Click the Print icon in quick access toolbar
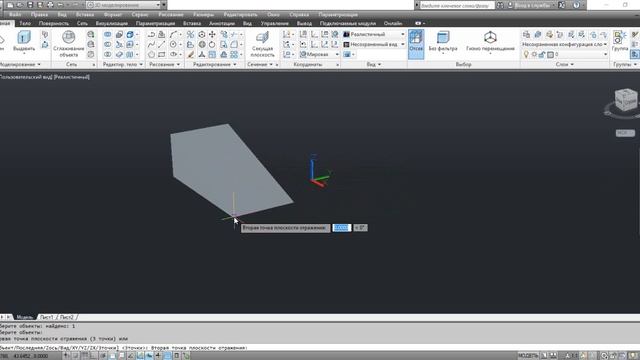640x360 pixels. 50,5
